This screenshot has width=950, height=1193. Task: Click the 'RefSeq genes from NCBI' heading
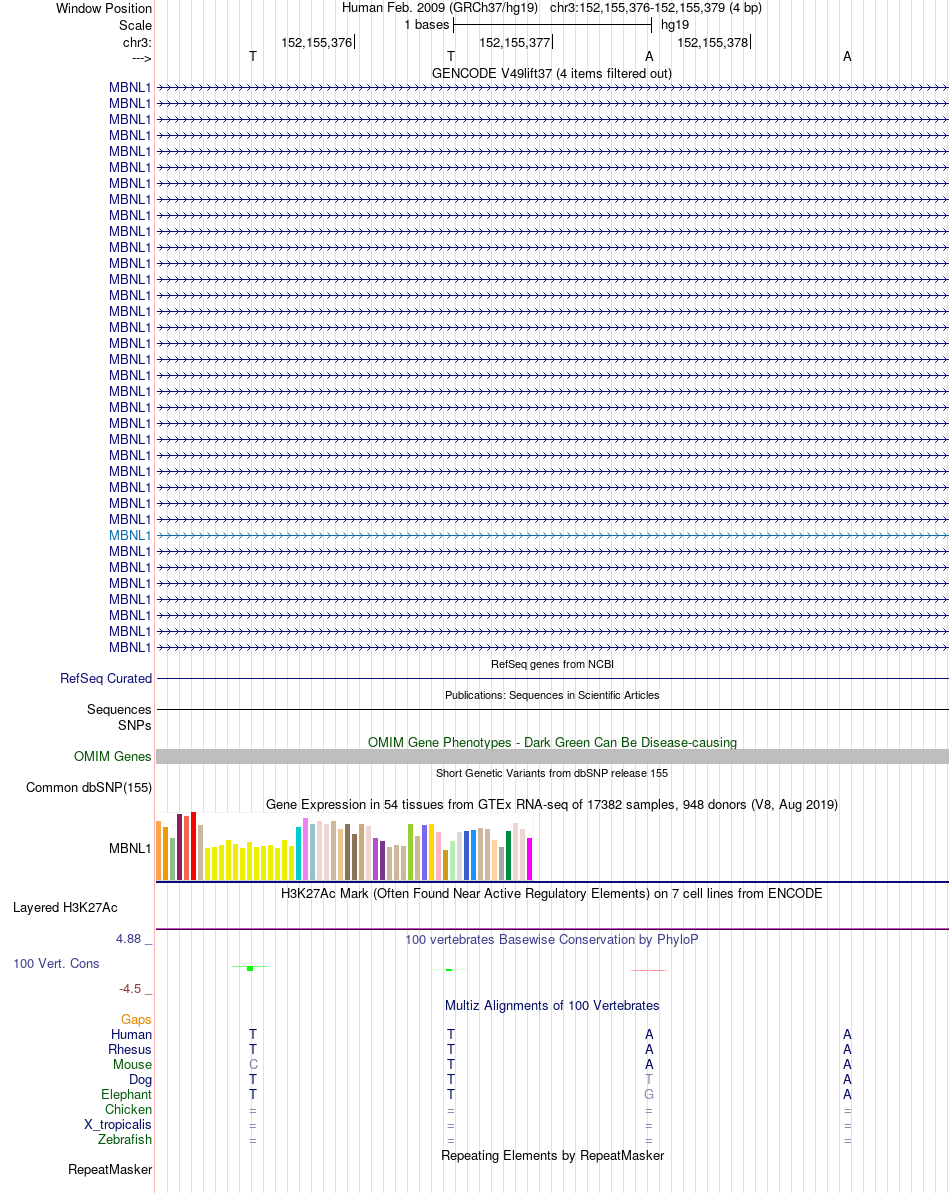552,664
